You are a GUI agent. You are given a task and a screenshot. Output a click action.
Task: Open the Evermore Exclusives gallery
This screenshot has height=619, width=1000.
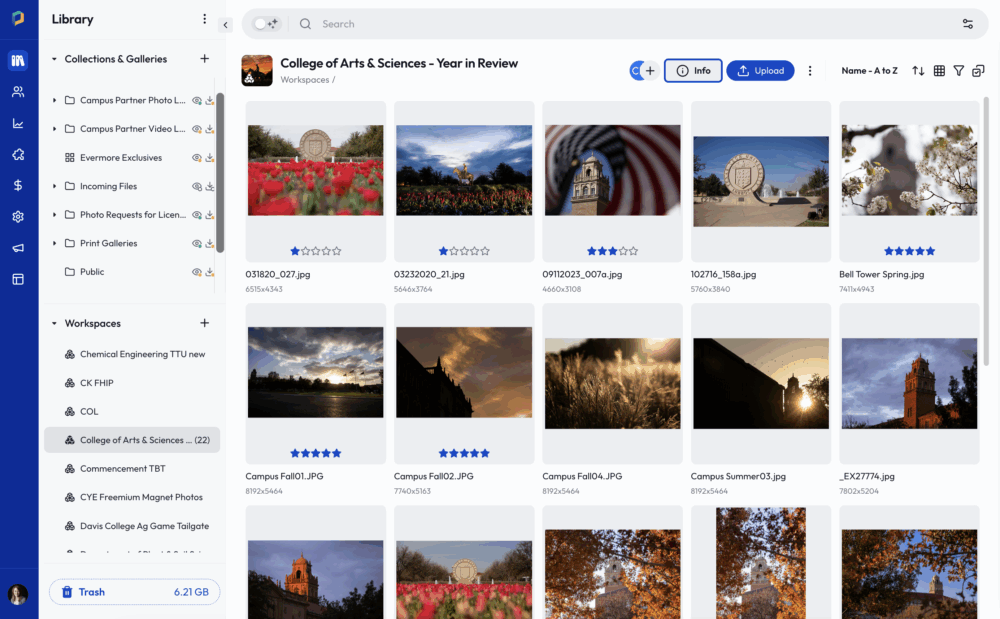click(x=120, y=158)
